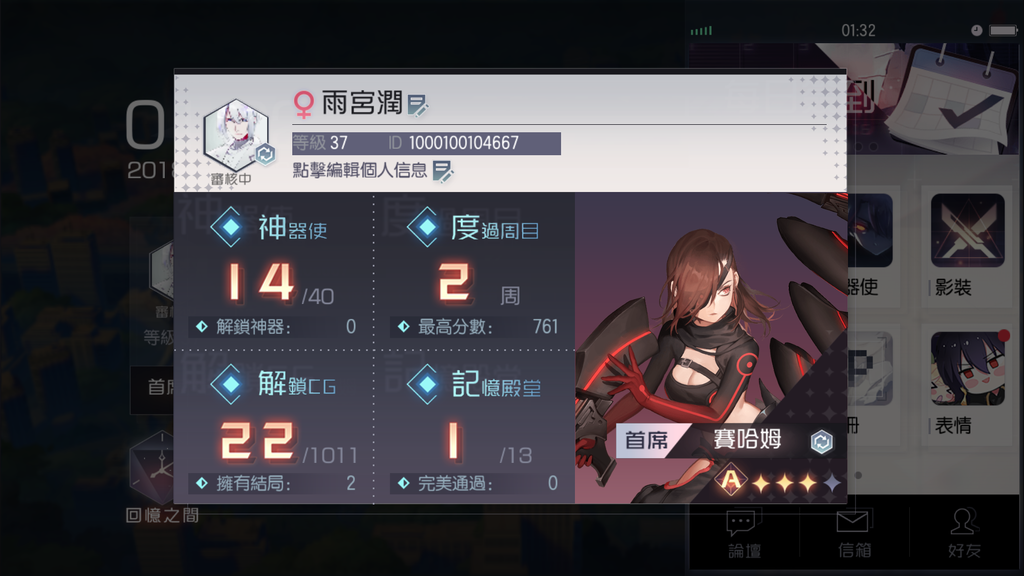1024x576 pixels.
Task: Select the 神器使 stats panel
Action: 274,271
